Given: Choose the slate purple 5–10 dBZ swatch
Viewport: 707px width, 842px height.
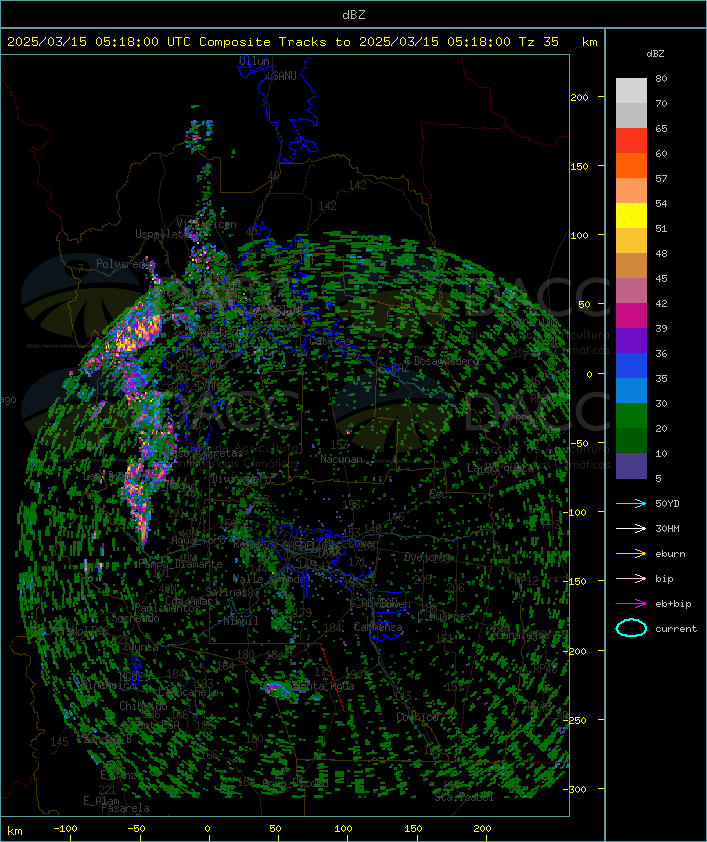Looking at the screenshot, I should [x=631, y=466].
